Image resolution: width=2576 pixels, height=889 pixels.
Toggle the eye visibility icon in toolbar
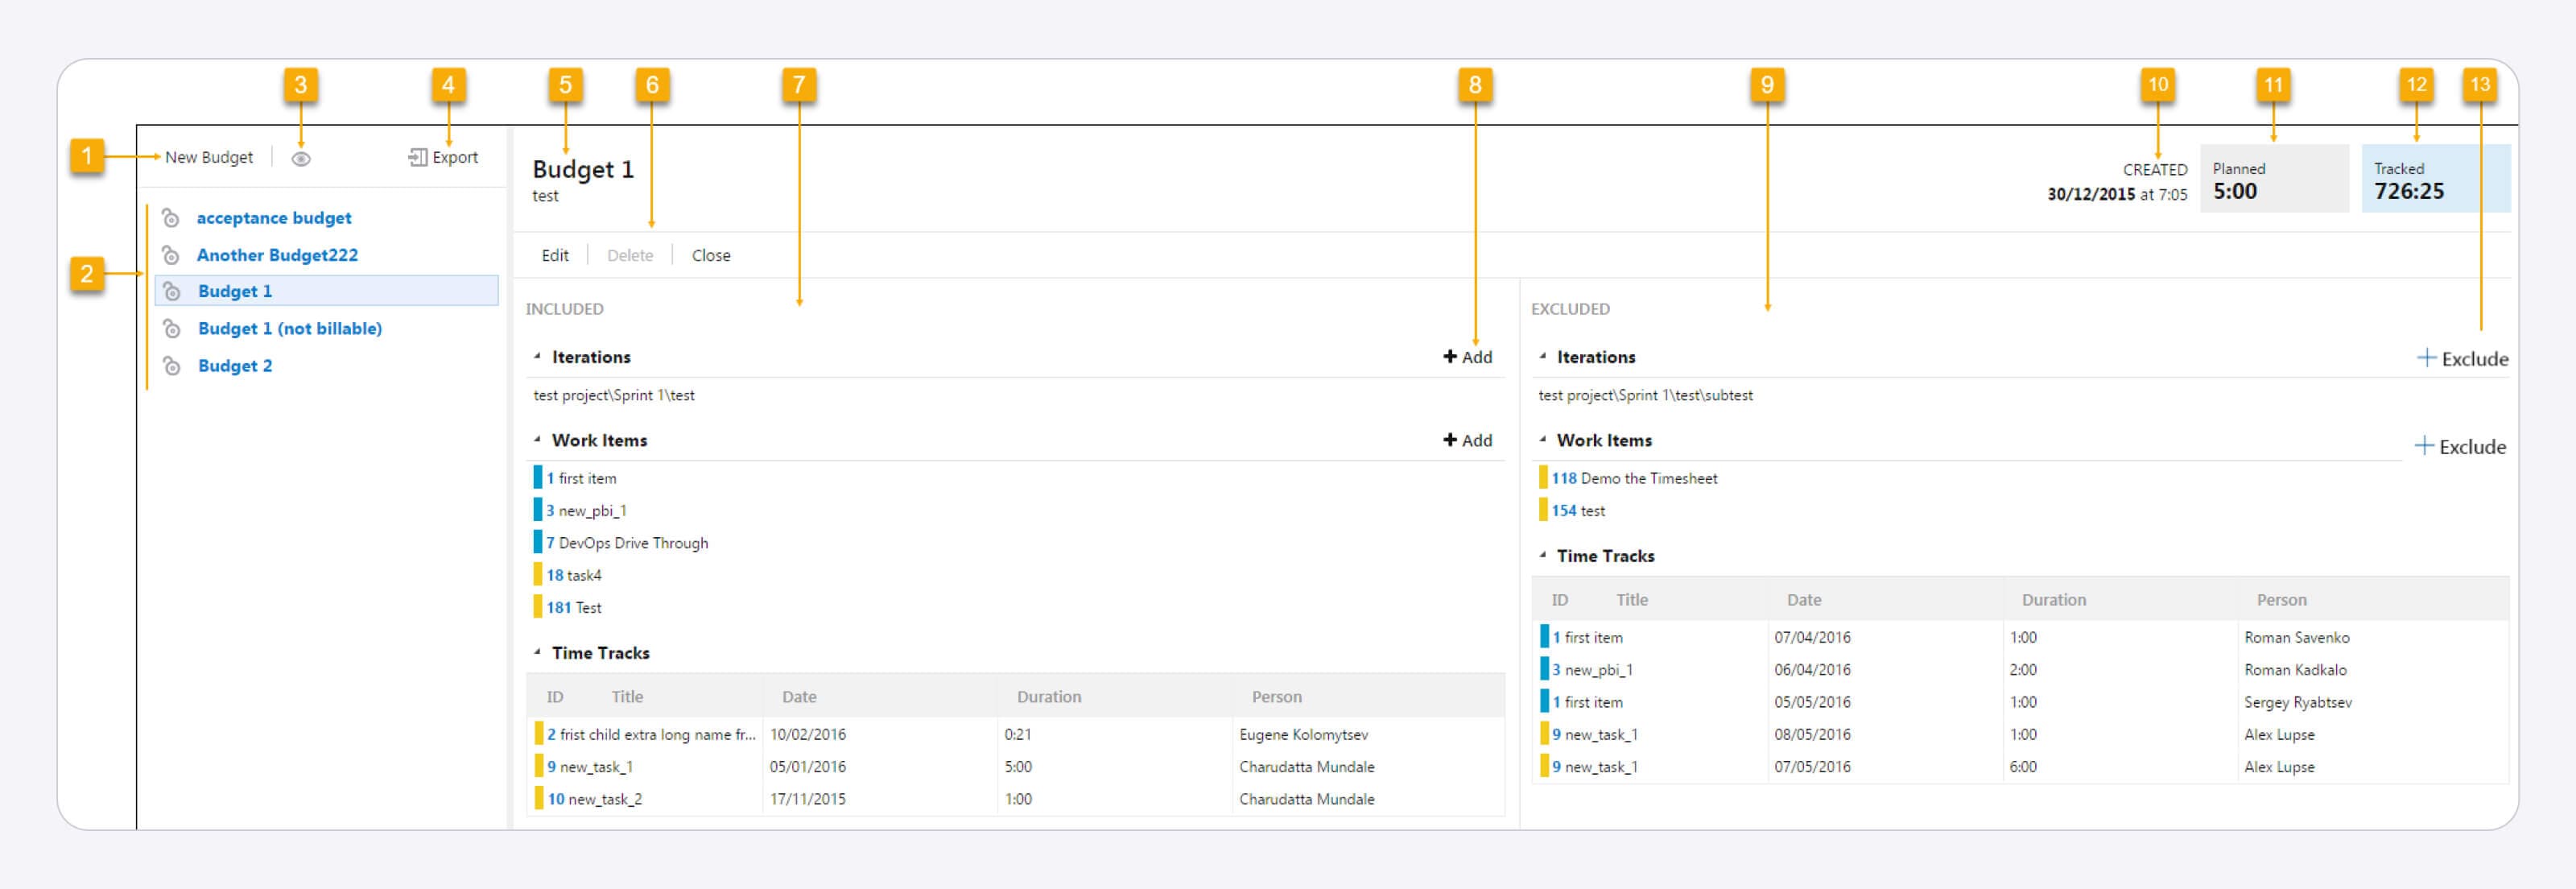pos(301,158)
